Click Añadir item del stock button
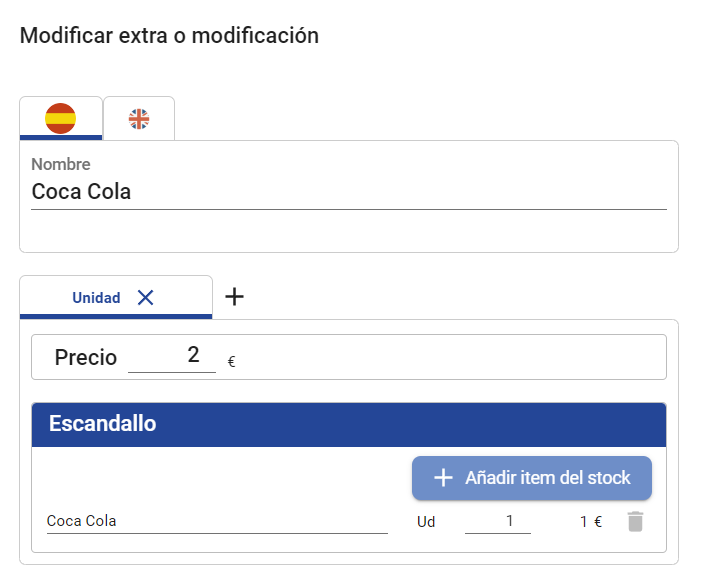The width and height of the screenshot is (703, 583). tap(532, 478)
